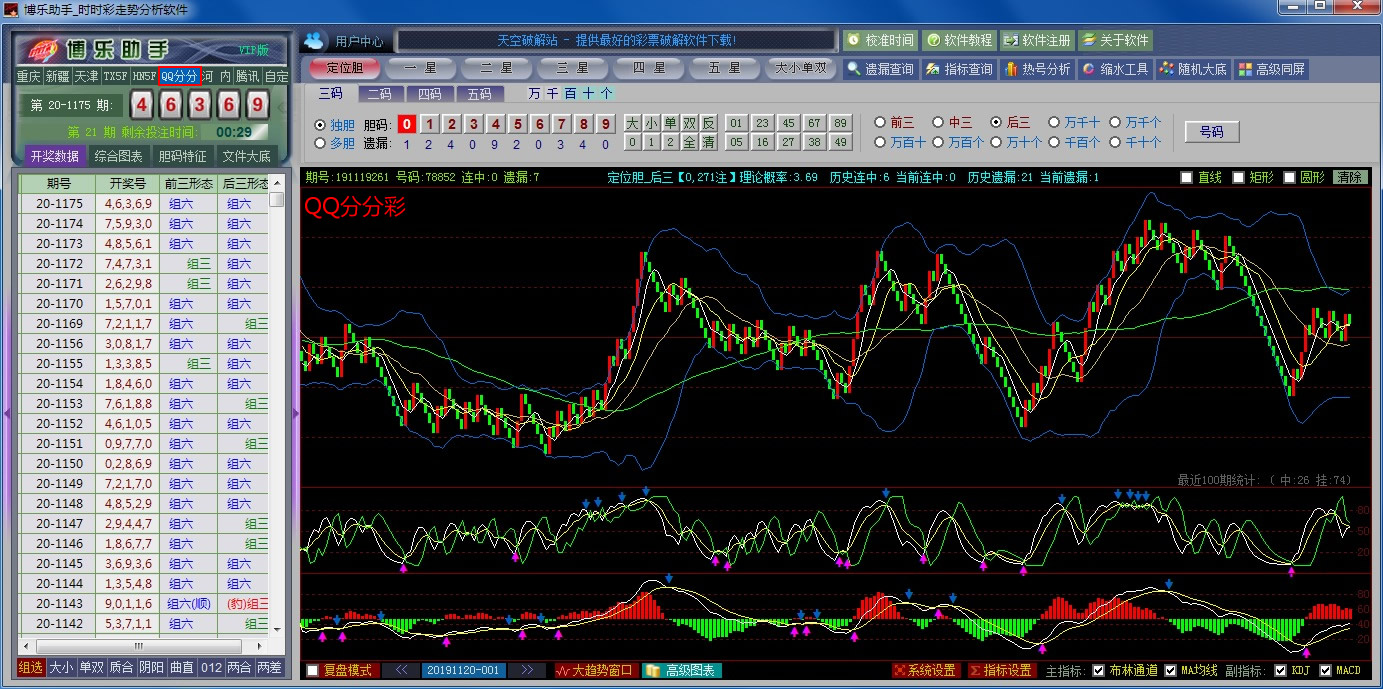This screenshot has height=689, width=1383.
Task: Enable the 复盘模式 checkbox
Action: coord(313,670)
